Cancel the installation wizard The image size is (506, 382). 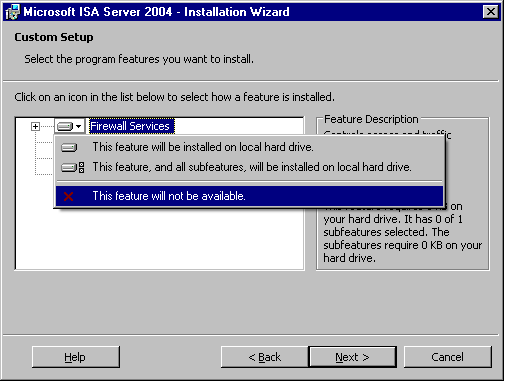click(x=447, y=357)
